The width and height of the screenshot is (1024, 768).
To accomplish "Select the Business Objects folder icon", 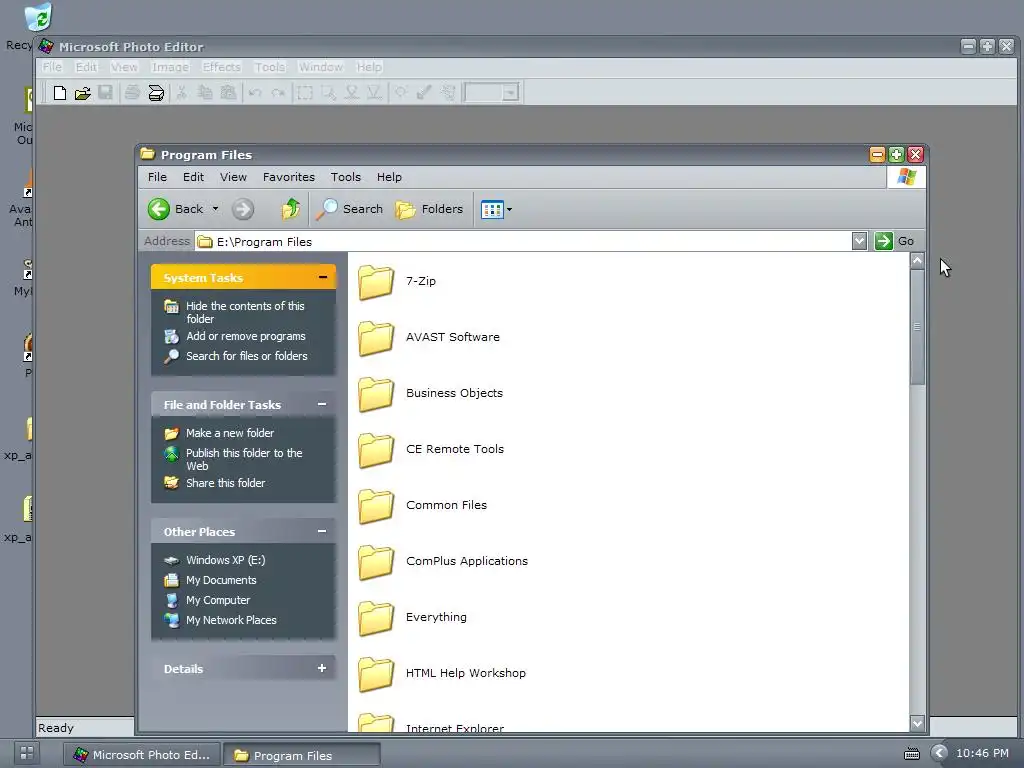I will pyautogui.click(x=376, y=394).
